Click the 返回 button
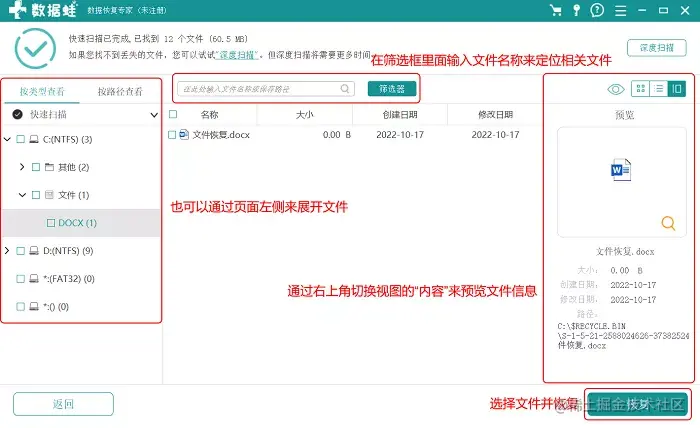Image resolution: width=700 pixels, height=428 pixels. point(63,404)
